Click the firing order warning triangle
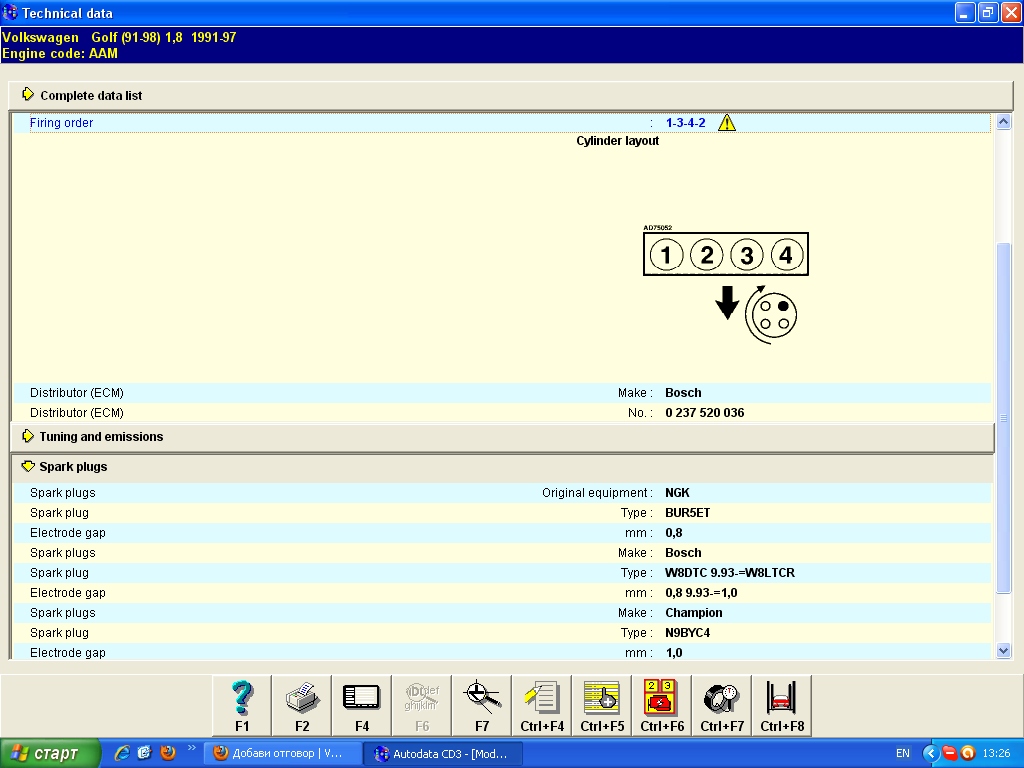Viewport: 1024px width, 768px height. (x=727, y=123)
